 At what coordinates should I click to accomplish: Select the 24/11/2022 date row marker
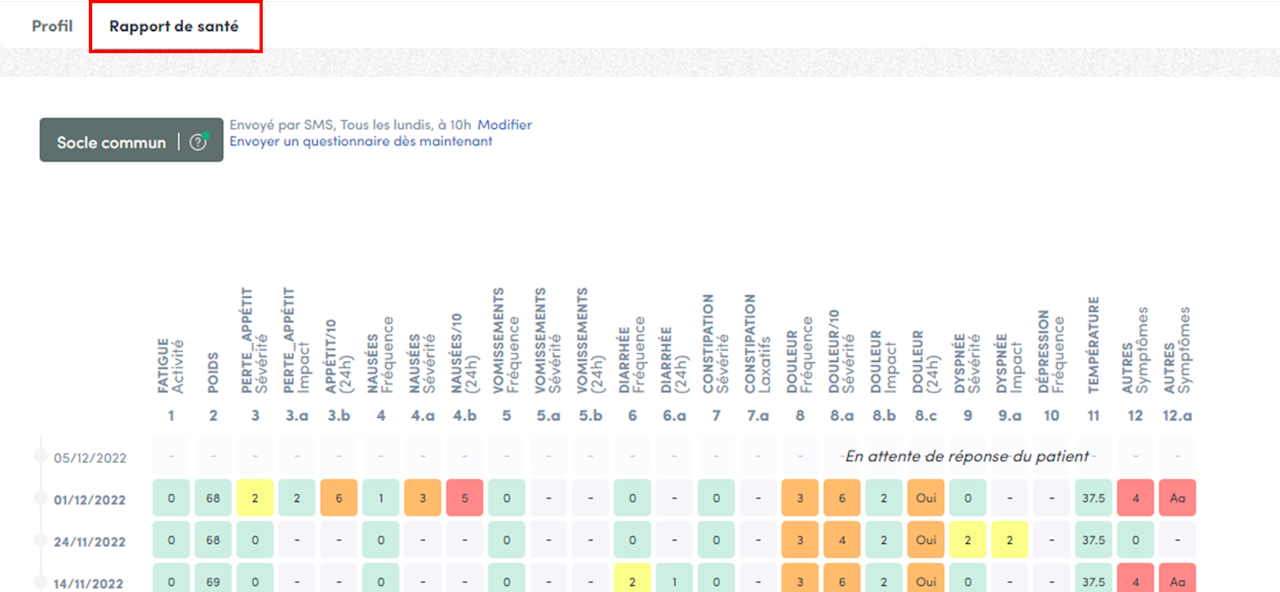tap(41, 541)
